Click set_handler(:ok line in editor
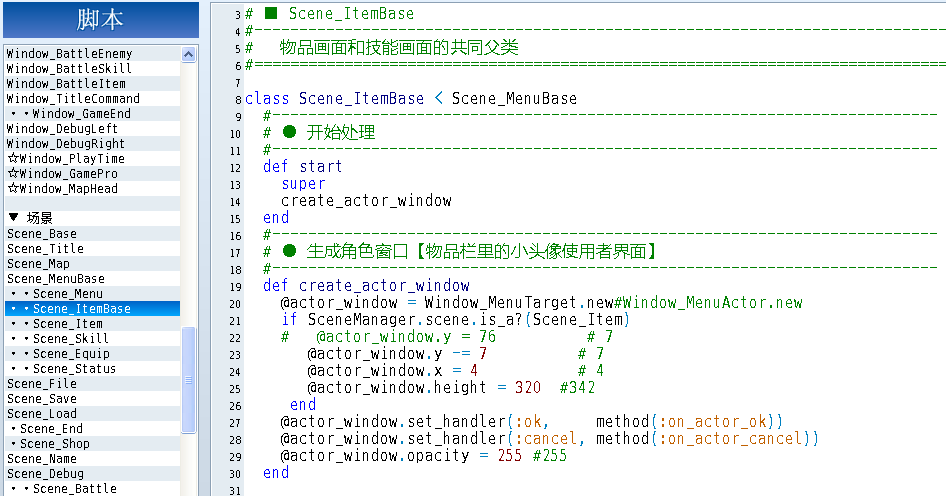This screenshot has height=496, width=946. click(532, 421)
